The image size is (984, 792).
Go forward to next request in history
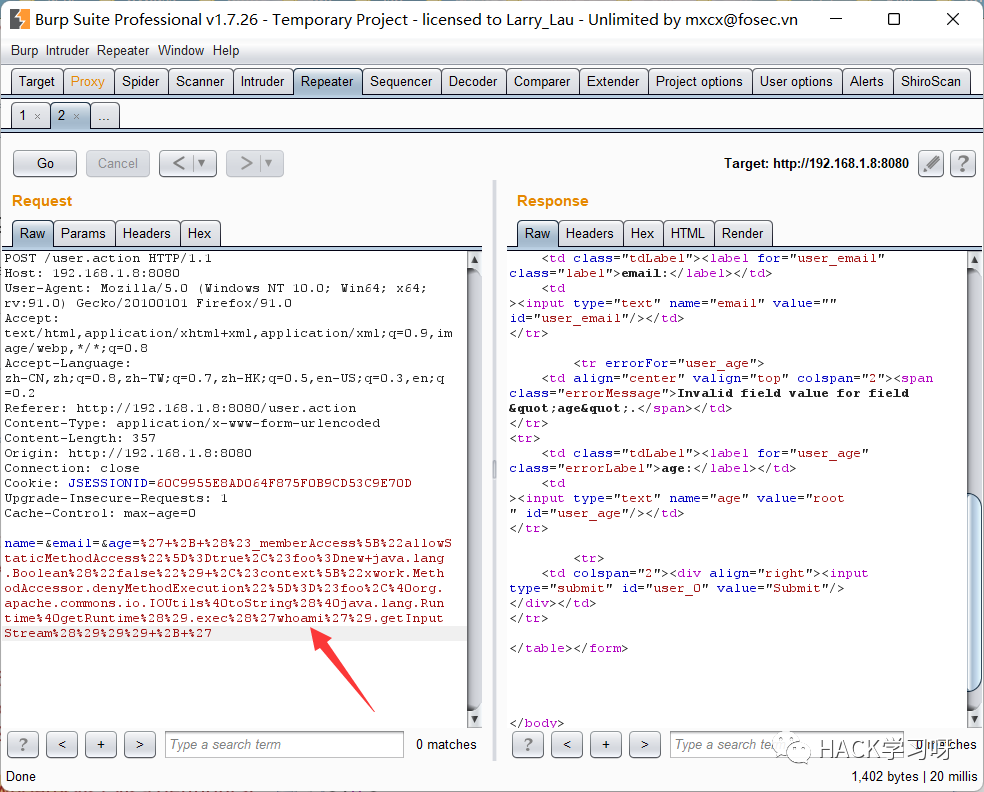[x=245, y=164]
